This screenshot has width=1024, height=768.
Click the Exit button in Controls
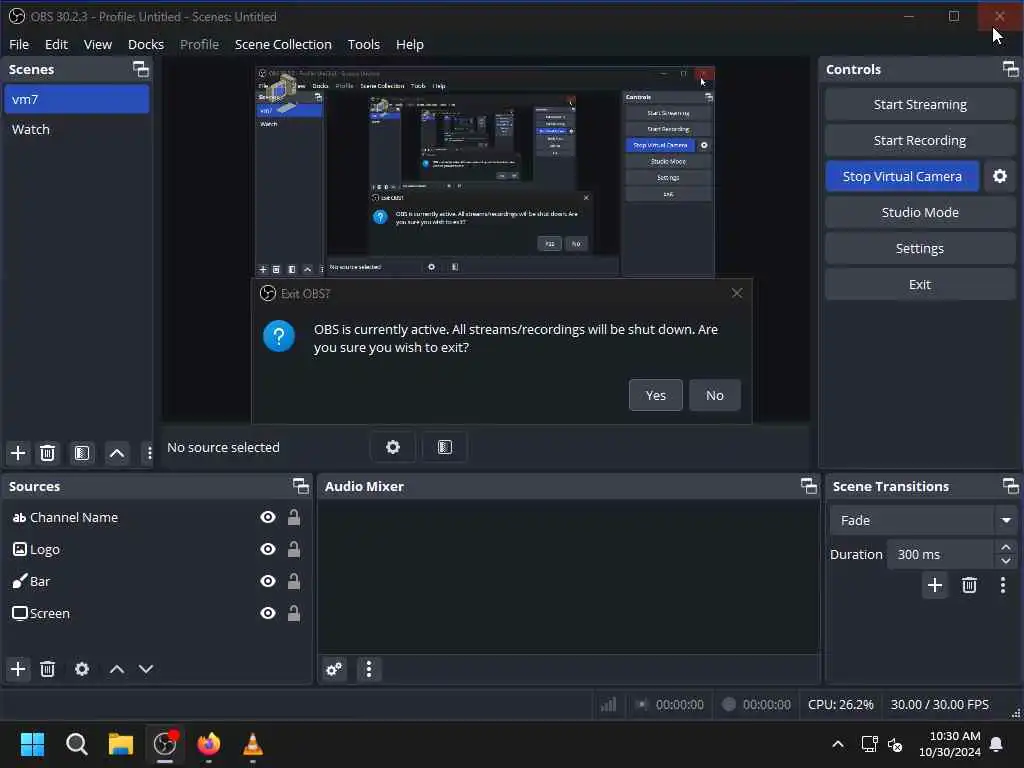(920, 284)
